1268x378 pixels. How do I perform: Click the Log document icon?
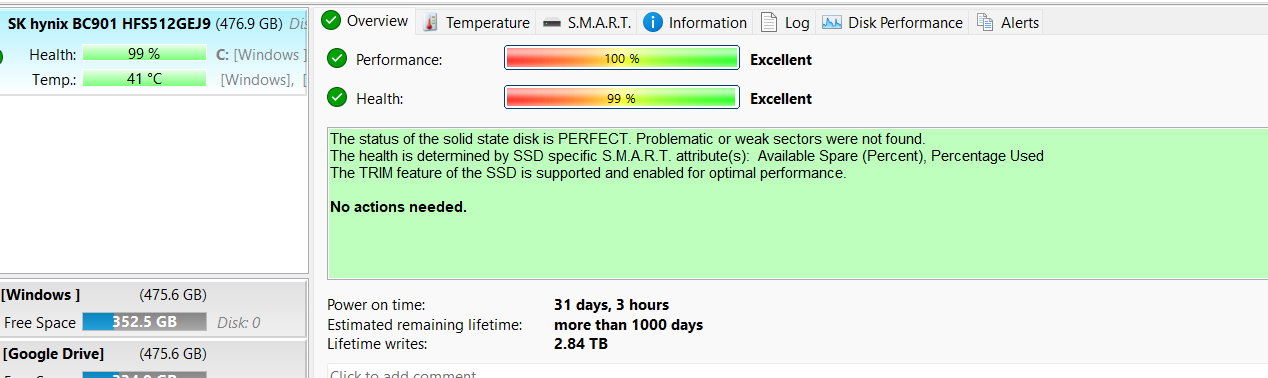tap(768, 22)
